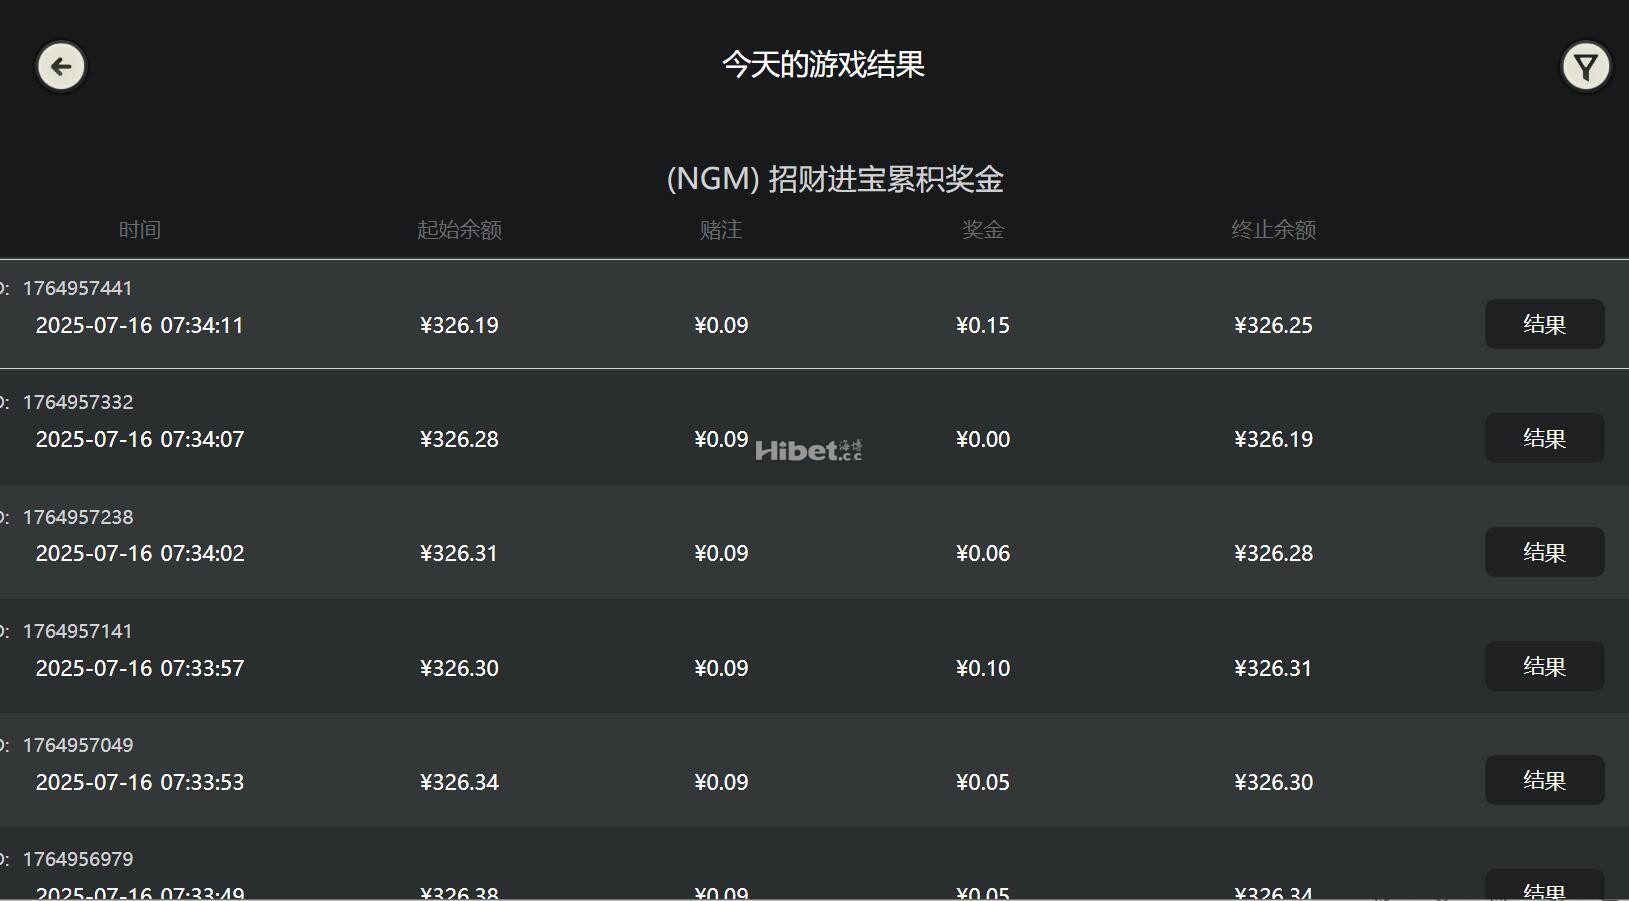Select round ID 1764957141
This screenshot has width=1629, height=901.
point(77,631)
